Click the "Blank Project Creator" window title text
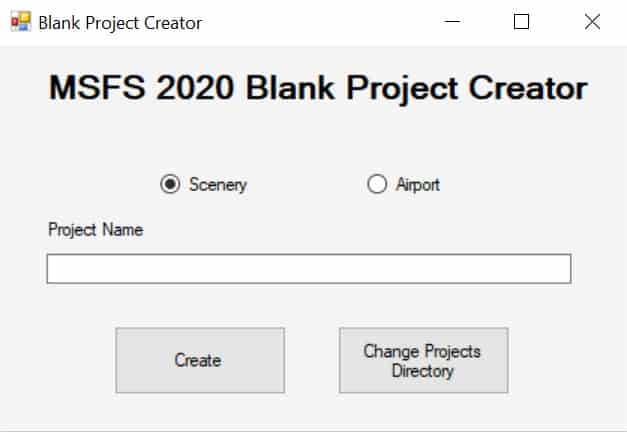Viewport: 627px width, 432px height. [x=120, y=22]
